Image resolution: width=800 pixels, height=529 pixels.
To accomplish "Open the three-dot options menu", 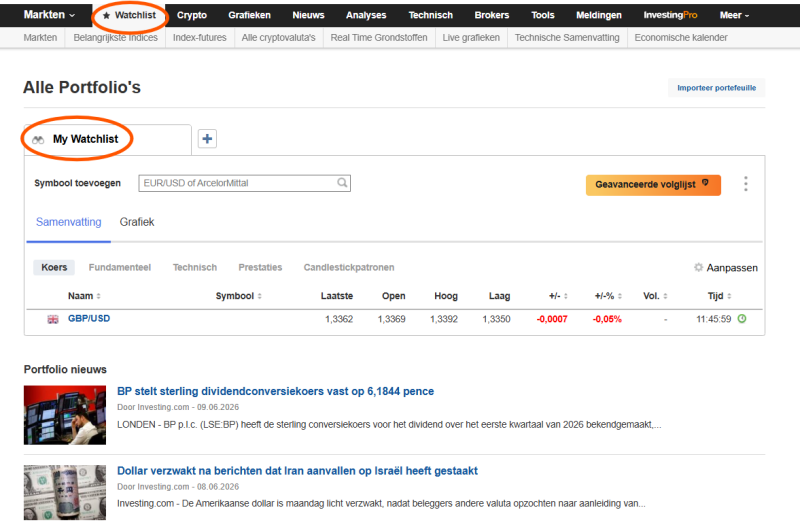I will [745, 184].
